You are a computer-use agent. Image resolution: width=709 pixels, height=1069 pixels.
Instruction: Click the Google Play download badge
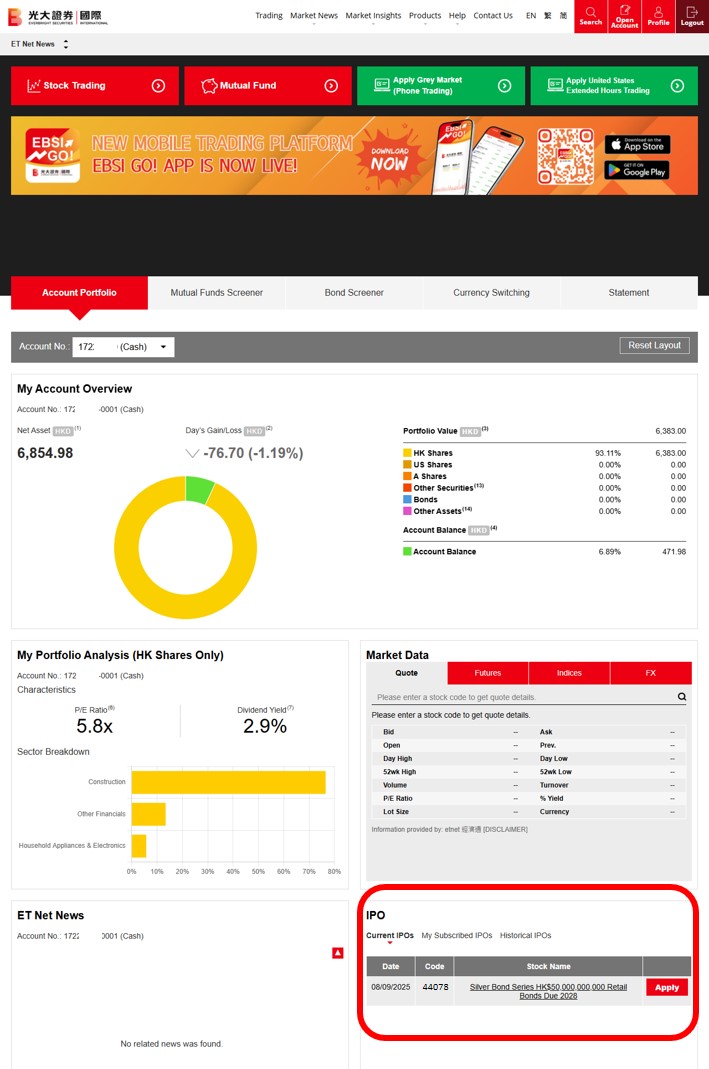637,170
